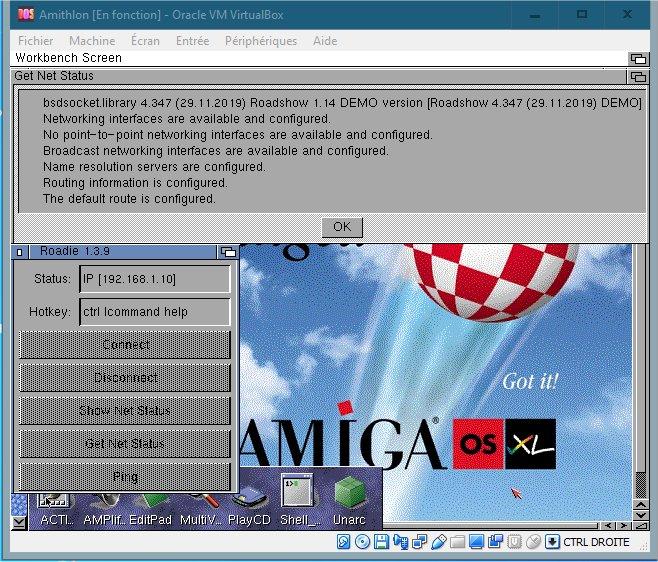The height and width of the screenshot is (562, 658).
Task: Click the Roadie 1.3.9 title bar
Action: 123,251
